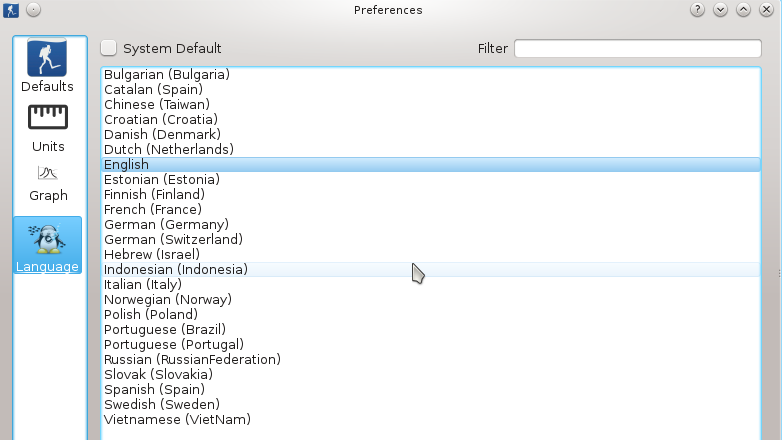The image size is (782, 440).
Task: Click the round pin button in title bar
Action: (x=33, y=10)
